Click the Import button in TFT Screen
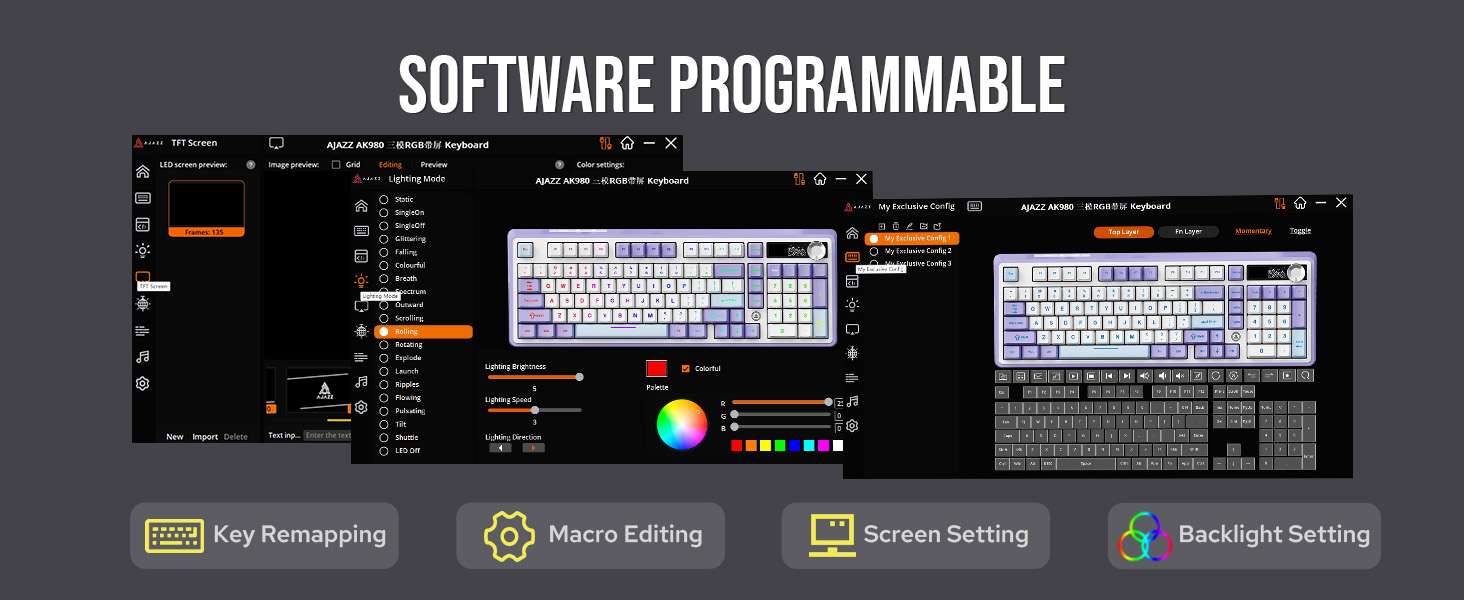The width and height of the screenshot is (1464, 600). (x=205, y=437)
